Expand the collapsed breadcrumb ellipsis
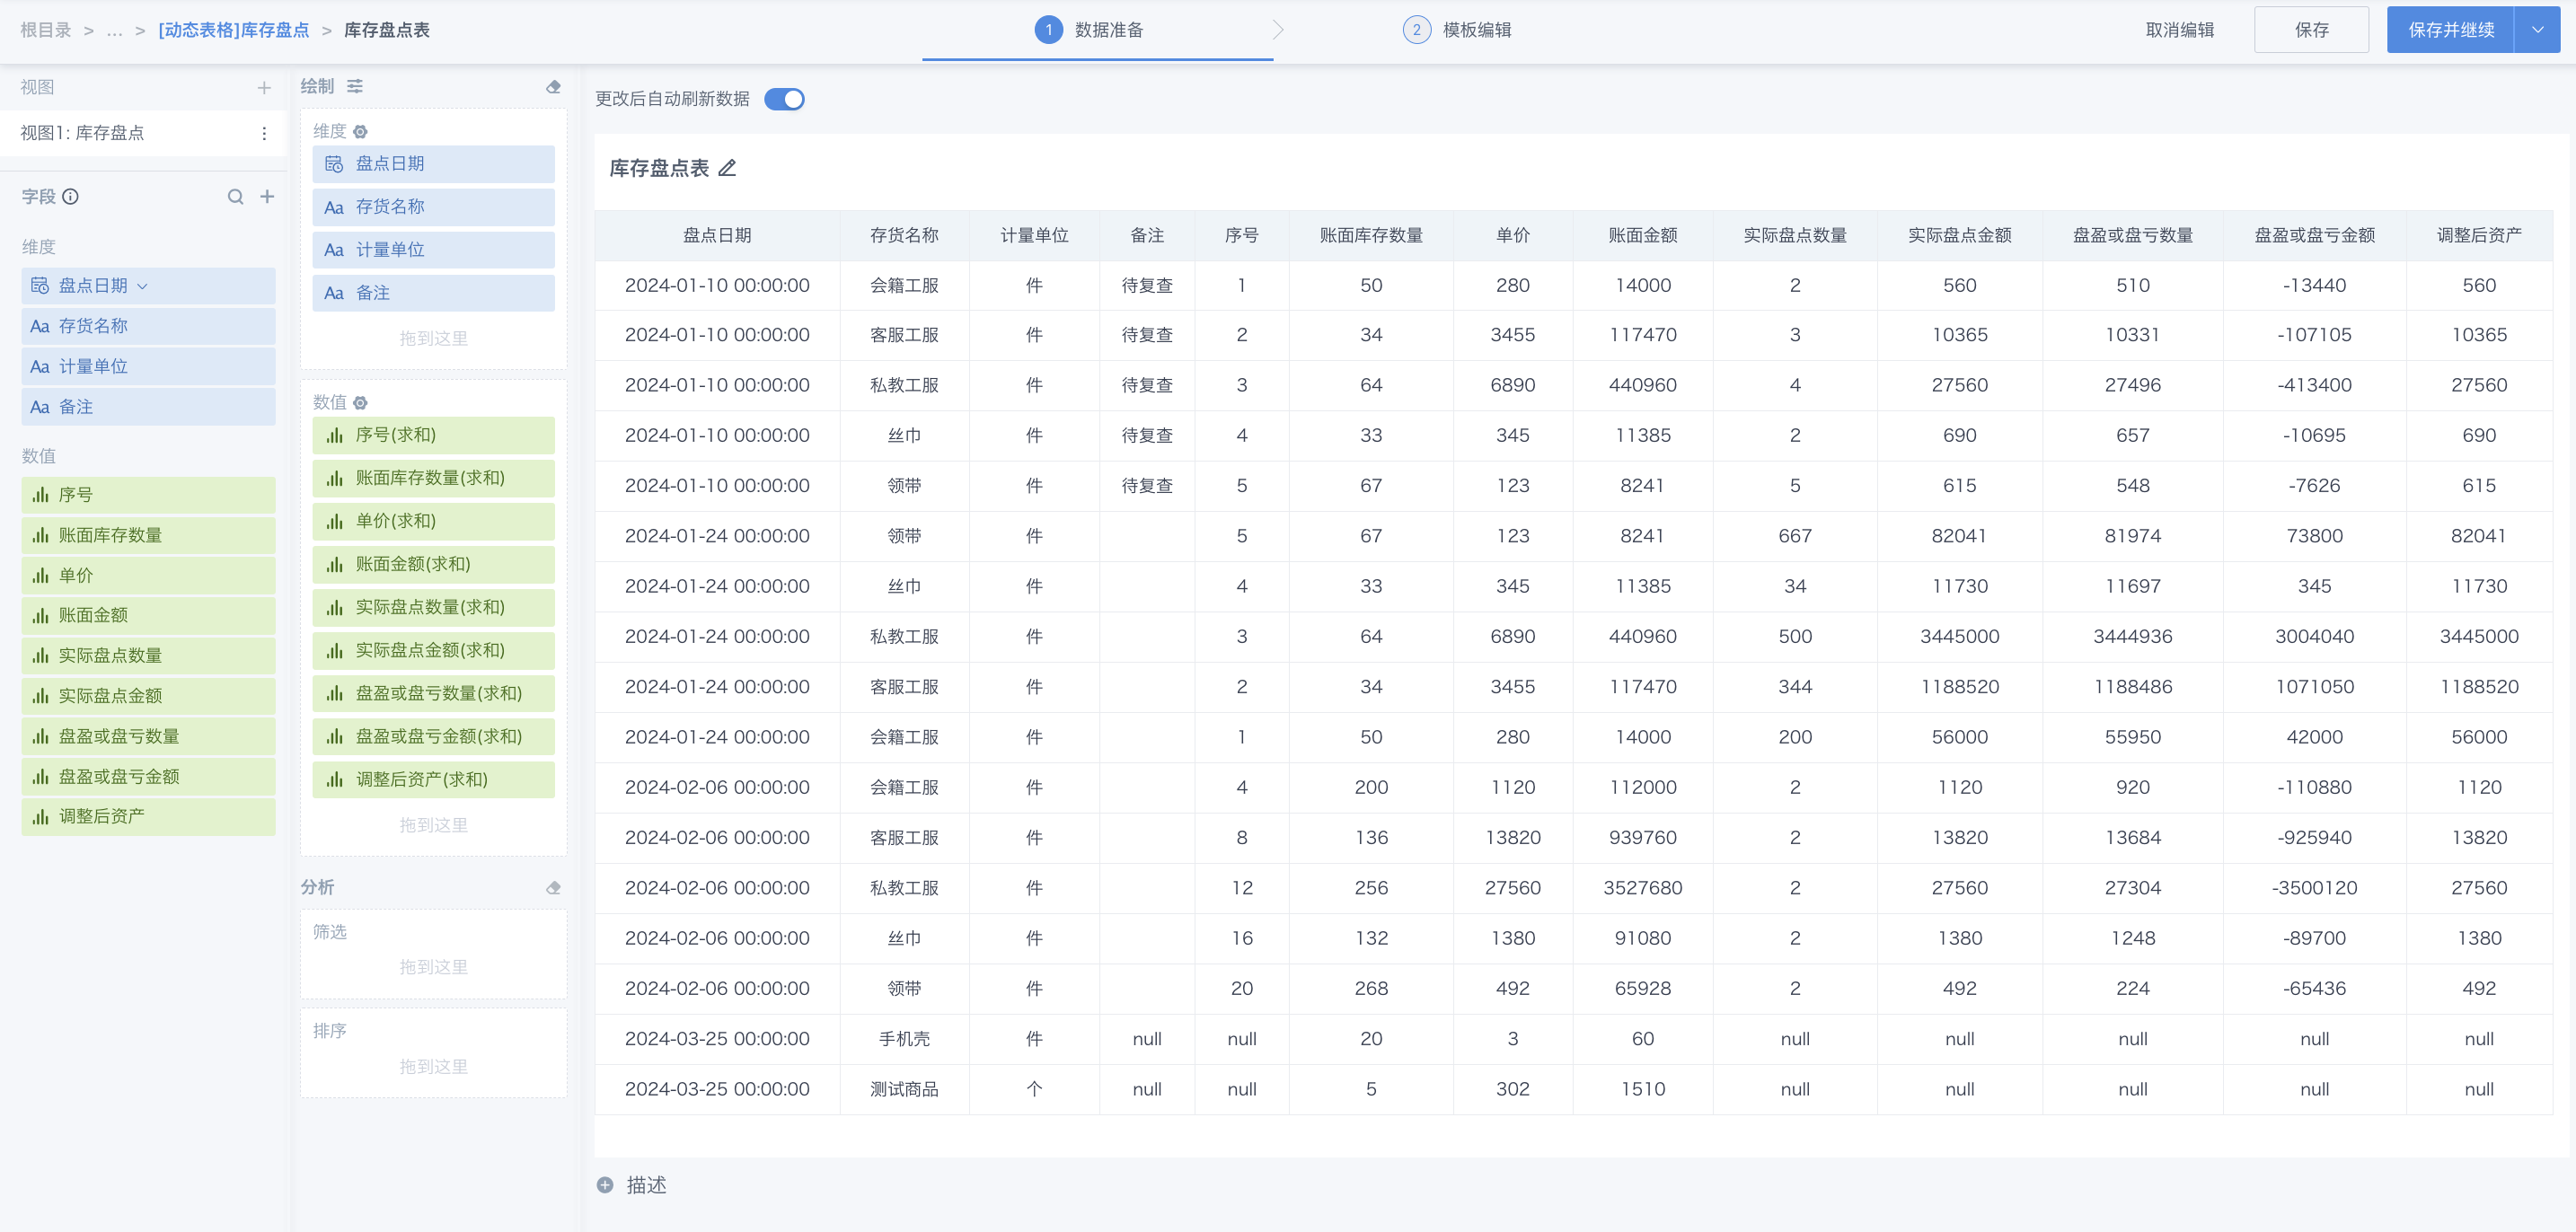 (x=115, y=31)
